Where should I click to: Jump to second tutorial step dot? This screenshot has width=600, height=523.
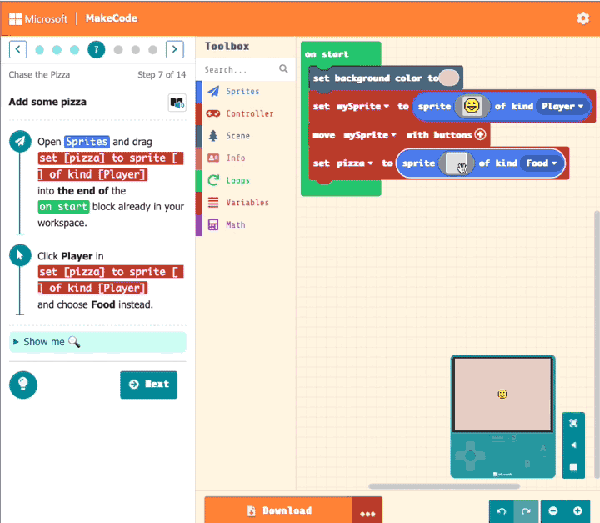[x=57, y=50]
